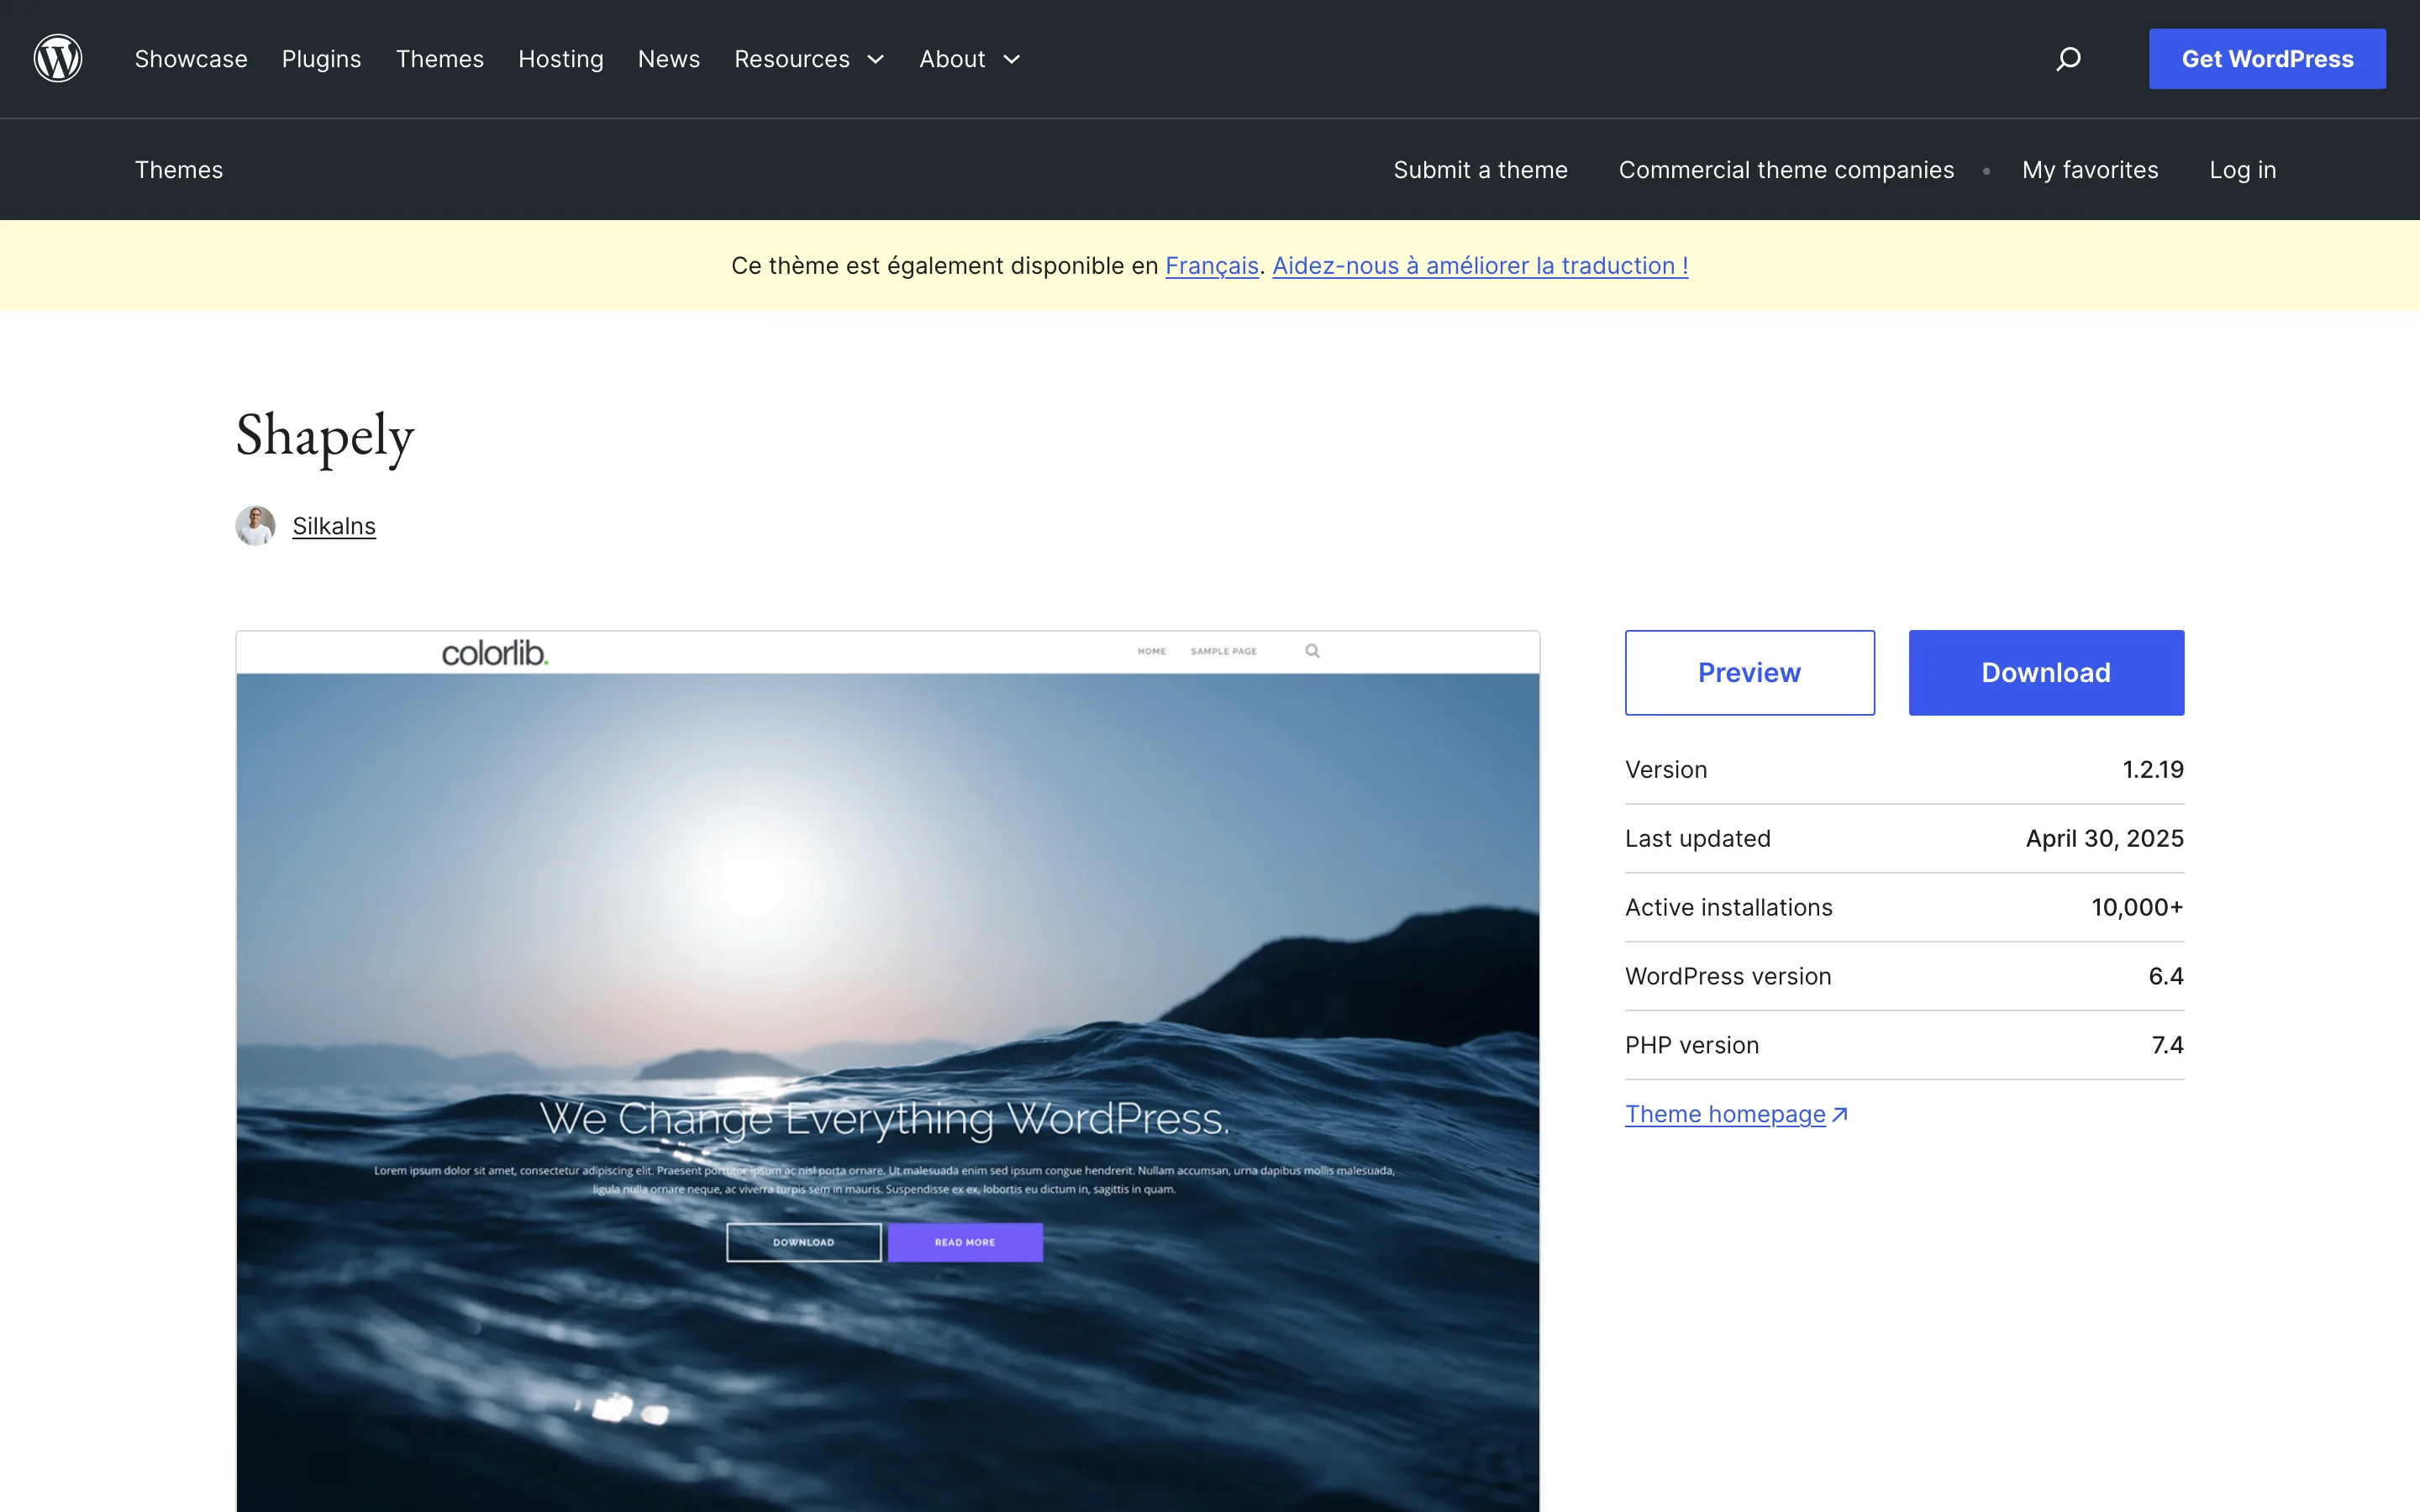2420x1512 pixels.
Task: Click the 10,000+ active installations value
Action: coord(2137,908)
